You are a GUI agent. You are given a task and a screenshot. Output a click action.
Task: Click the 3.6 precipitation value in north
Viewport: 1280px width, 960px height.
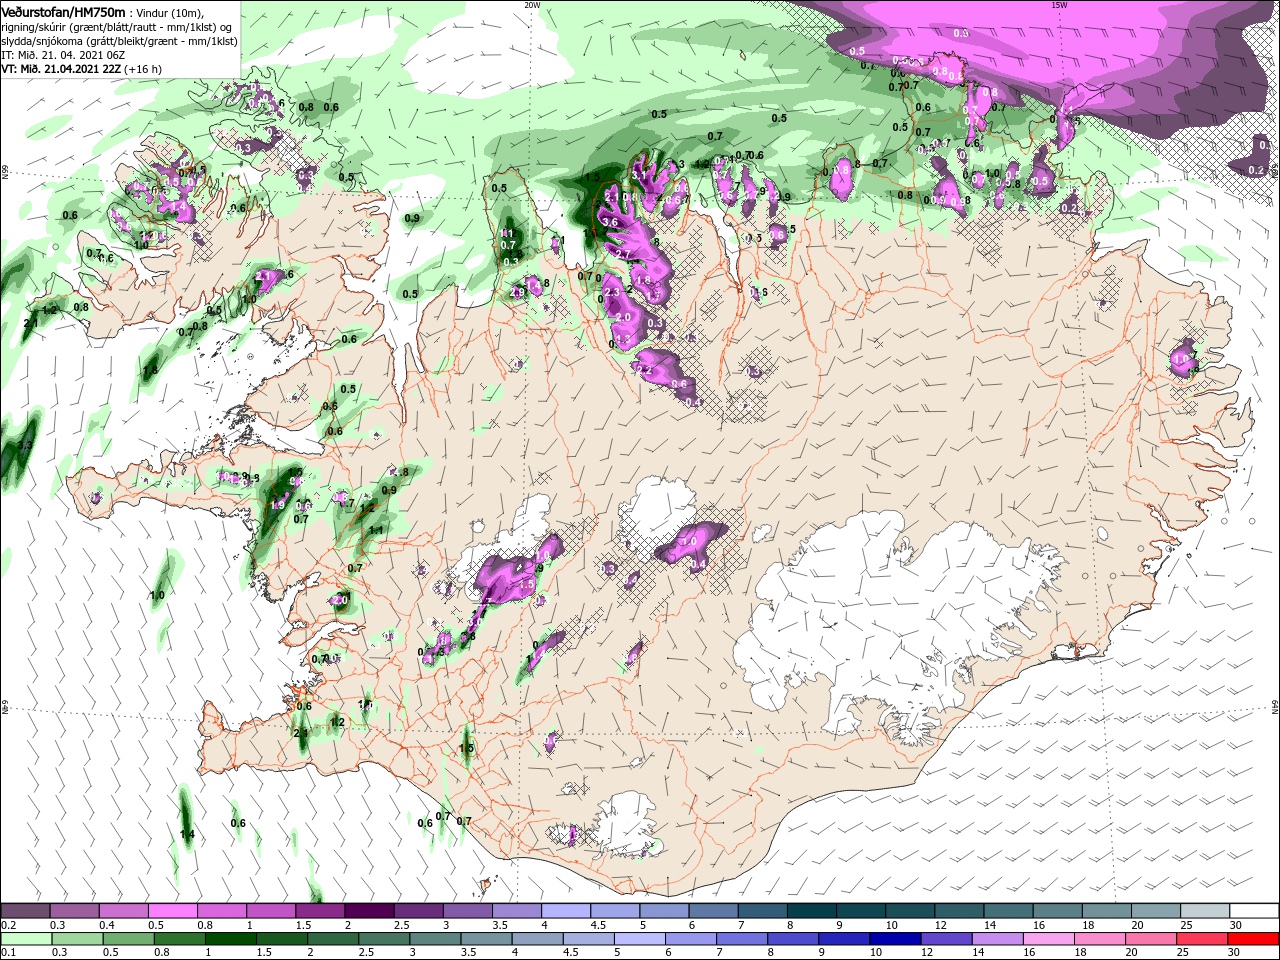coord(610,221)
